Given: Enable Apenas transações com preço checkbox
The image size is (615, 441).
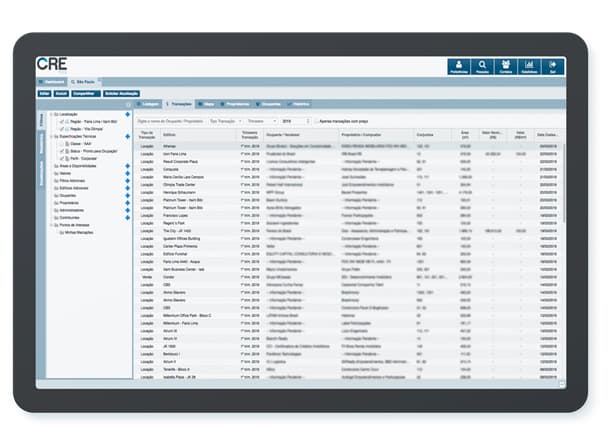Looking at the screenshot, I should 316,121.
